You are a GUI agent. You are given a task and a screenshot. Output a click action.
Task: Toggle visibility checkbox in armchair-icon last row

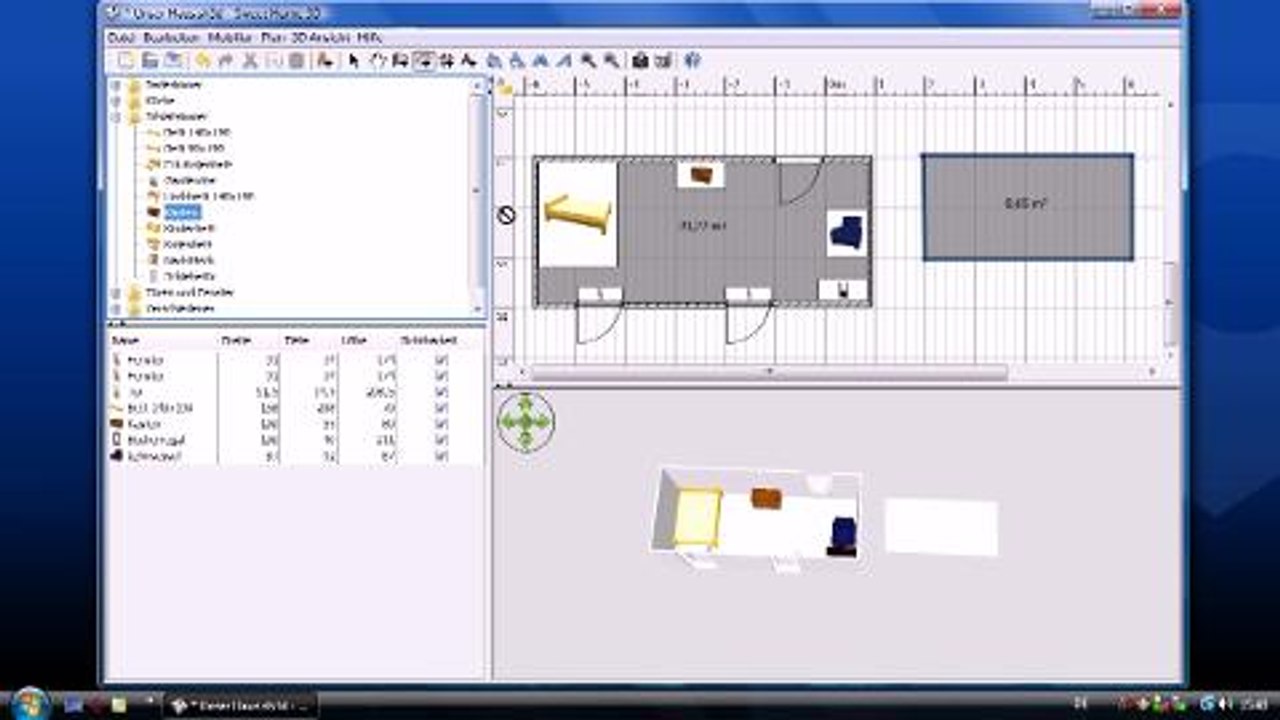coord(441,456)
